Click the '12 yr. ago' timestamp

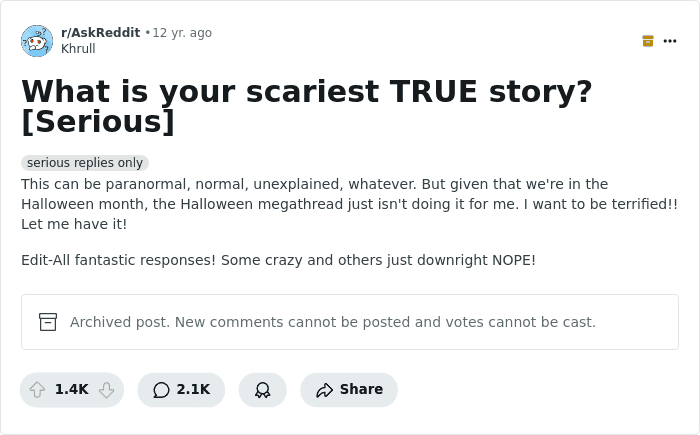(x=182, y=33)
